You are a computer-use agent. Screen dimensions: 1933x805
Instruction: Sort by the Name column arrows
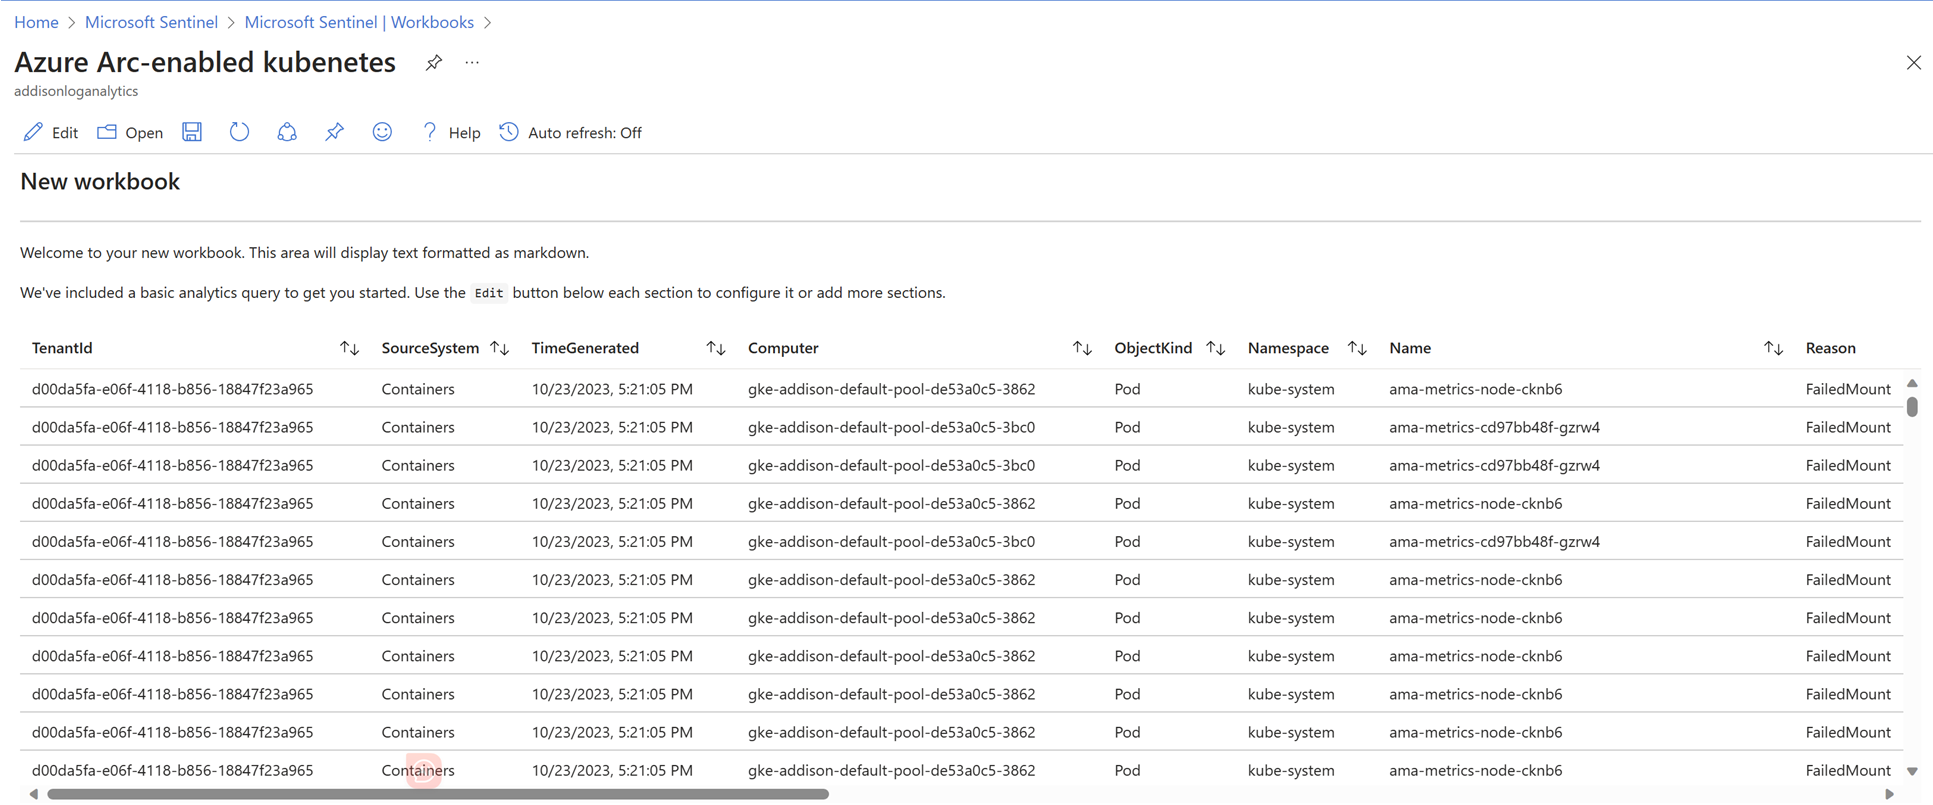tap(1773, 348)
